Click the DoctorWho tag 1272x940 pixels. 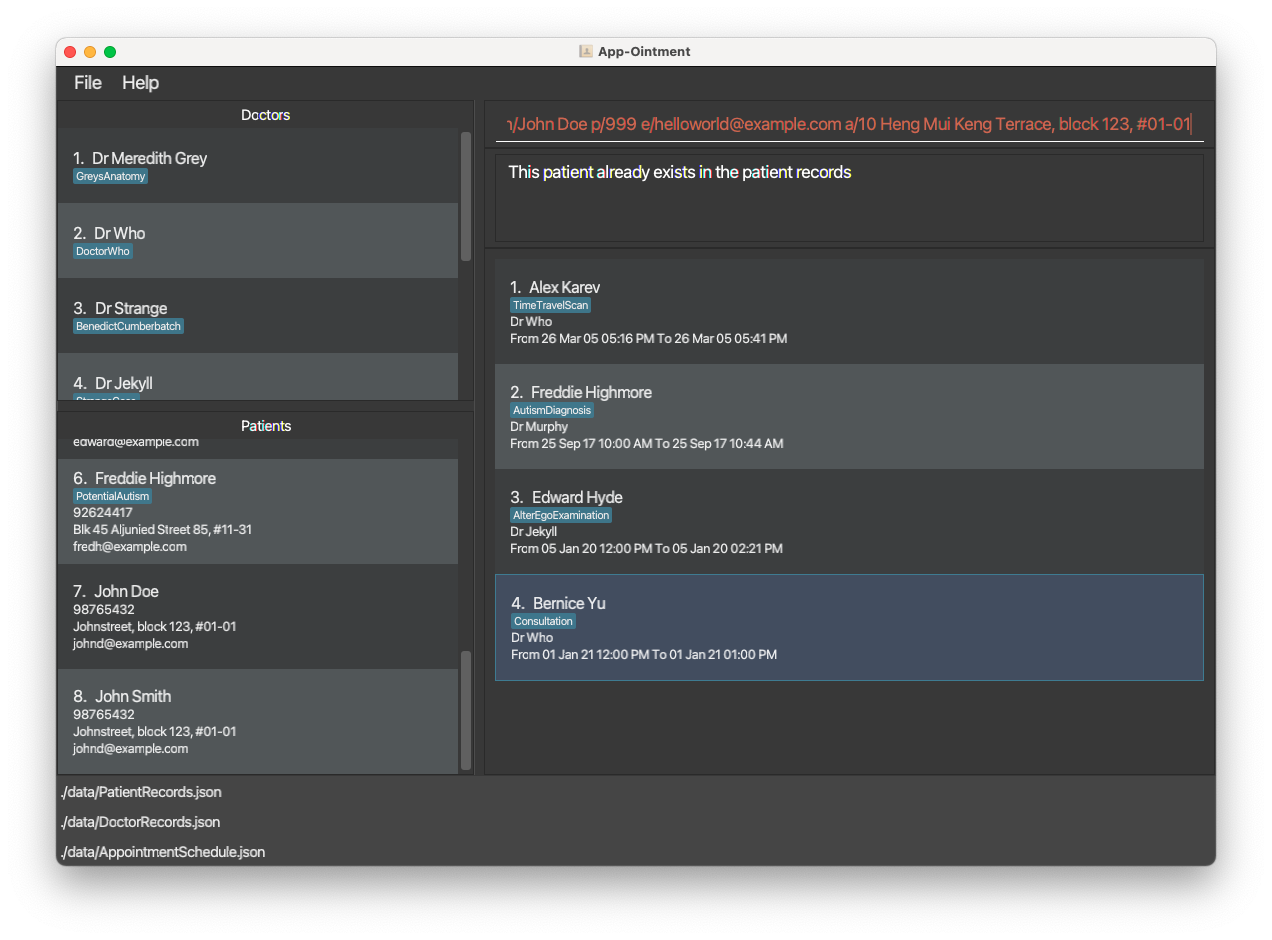pyautogui.click(x=103, y=251)
